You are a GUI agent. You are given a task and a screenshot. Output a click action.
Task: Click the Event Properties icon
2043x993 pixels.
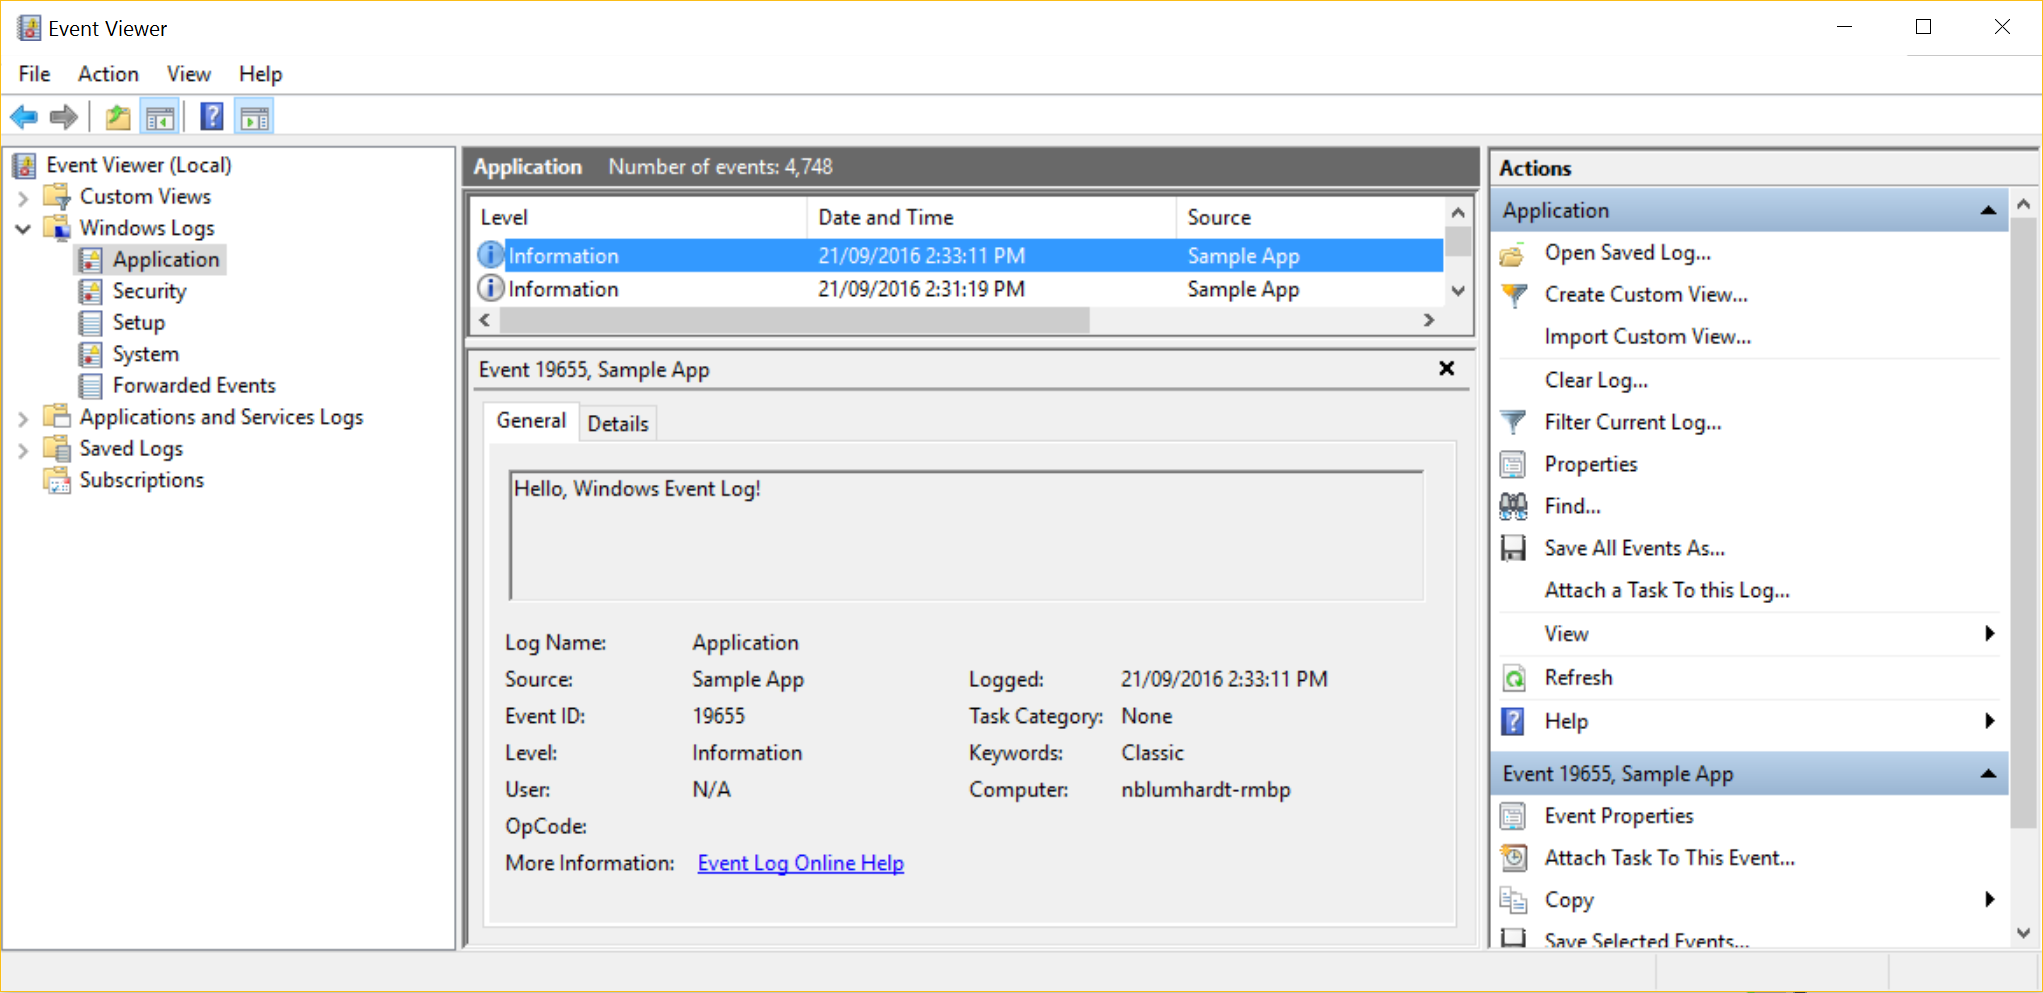click(1513, 816)
